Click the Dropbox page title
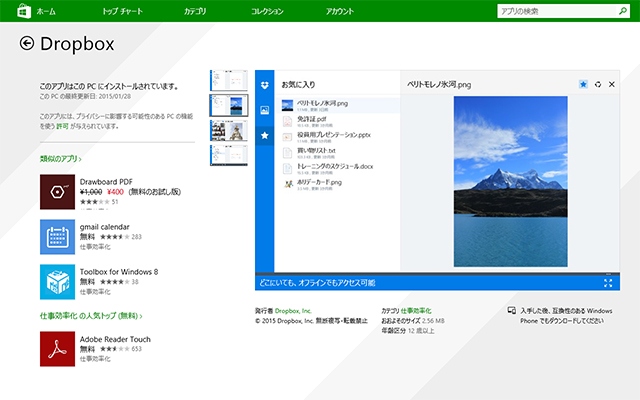The width and height of the screenshot is (640, 400). [77, 44]
